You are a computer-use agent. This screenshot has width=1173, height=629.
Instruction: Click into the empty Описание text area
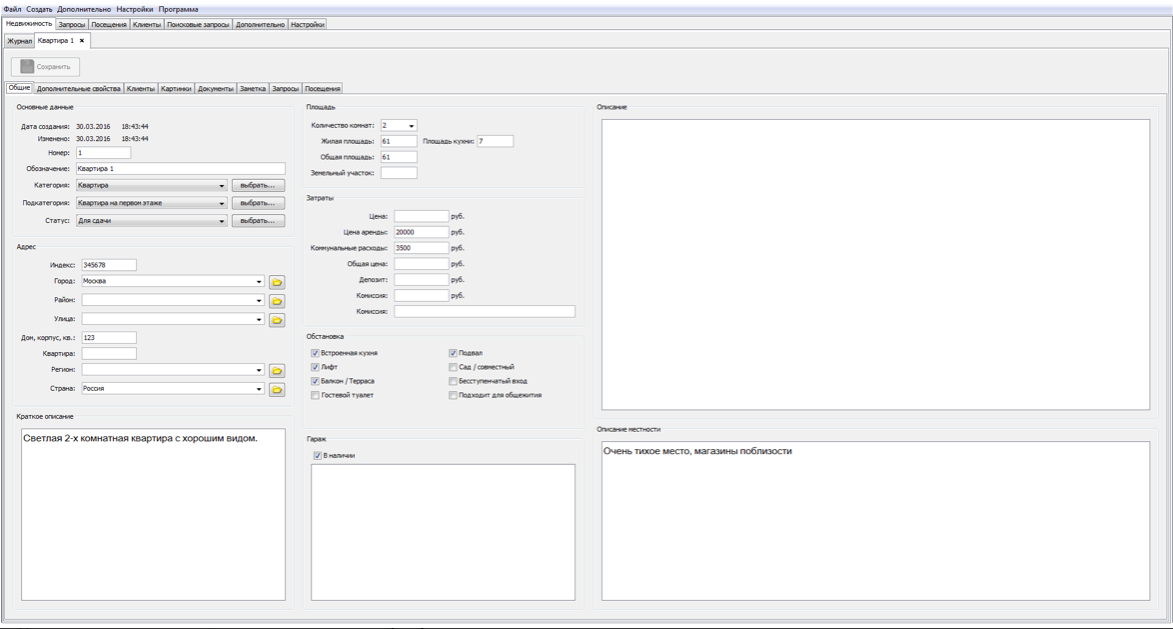tap(875, 265)
